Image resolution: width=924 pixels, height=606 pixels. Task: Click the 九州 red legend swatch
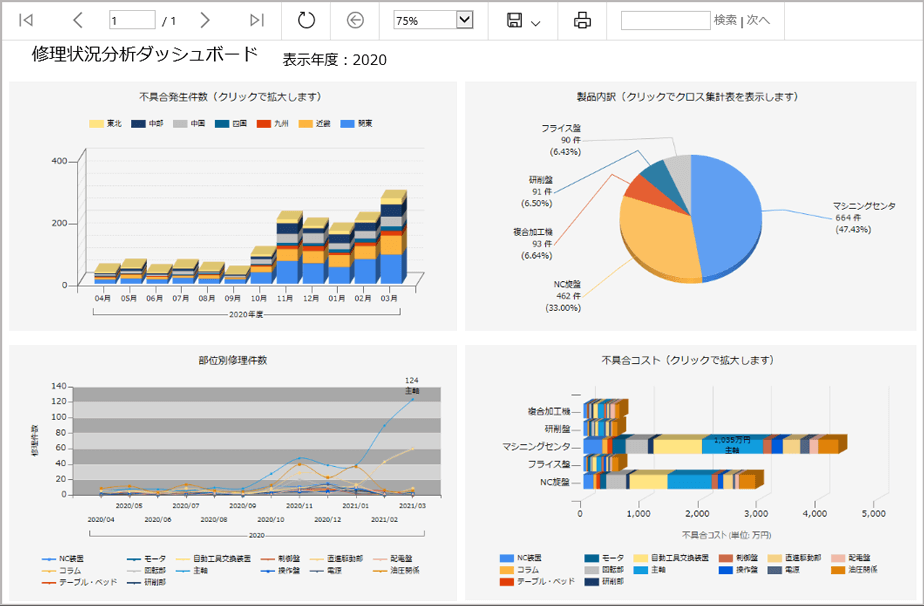click(264, 124)
